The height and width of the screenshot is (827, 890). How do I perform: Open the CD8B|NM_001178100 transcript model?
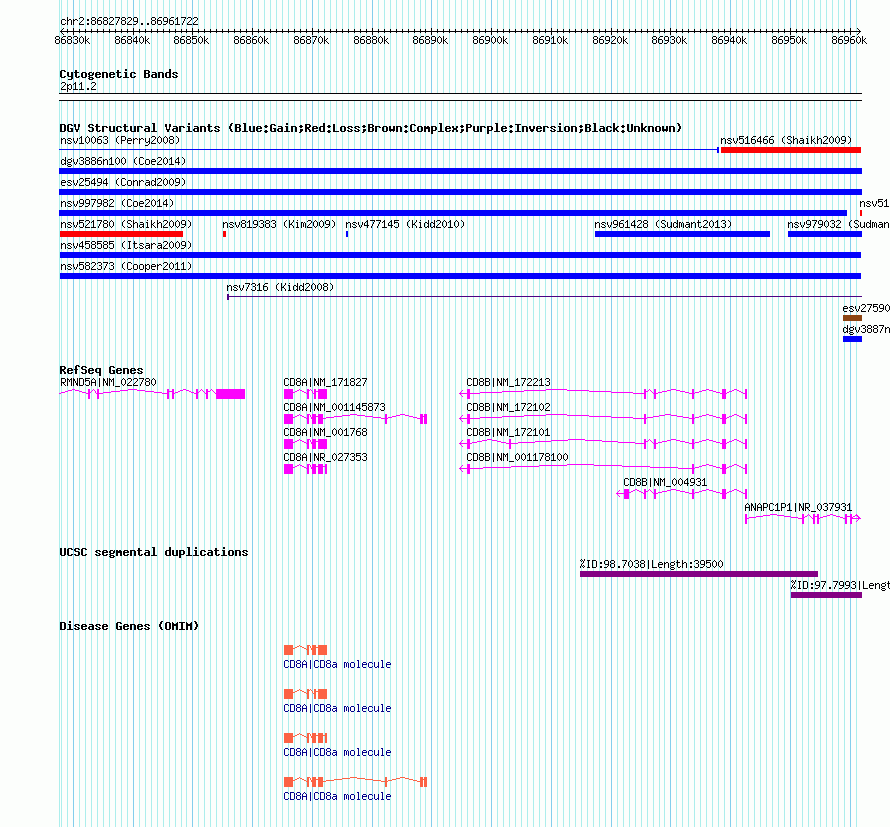click(603, 469)
